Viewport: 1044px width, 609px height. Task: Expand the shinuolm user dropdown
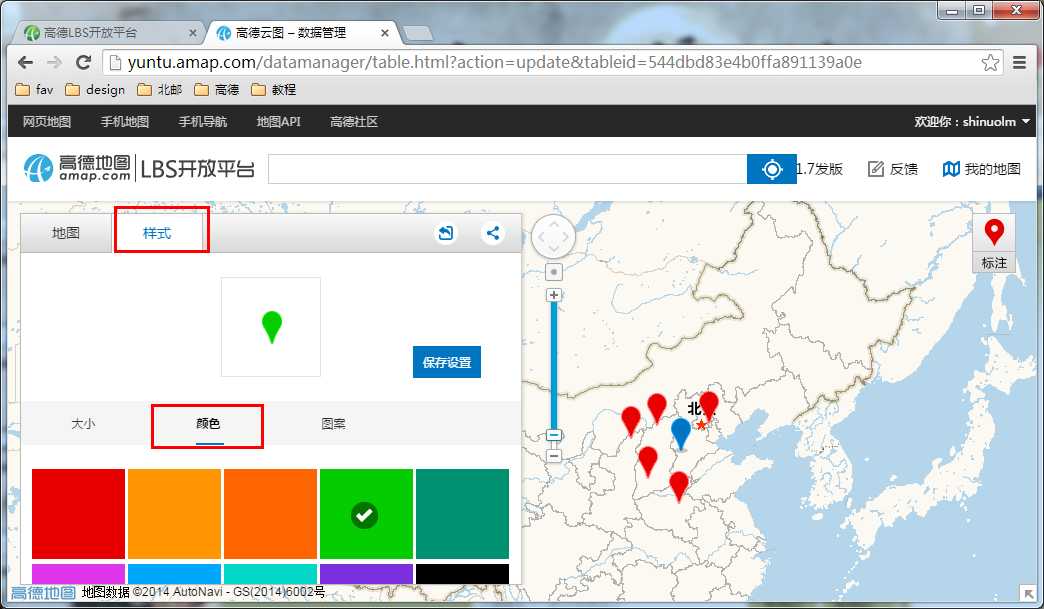(972, 122)
